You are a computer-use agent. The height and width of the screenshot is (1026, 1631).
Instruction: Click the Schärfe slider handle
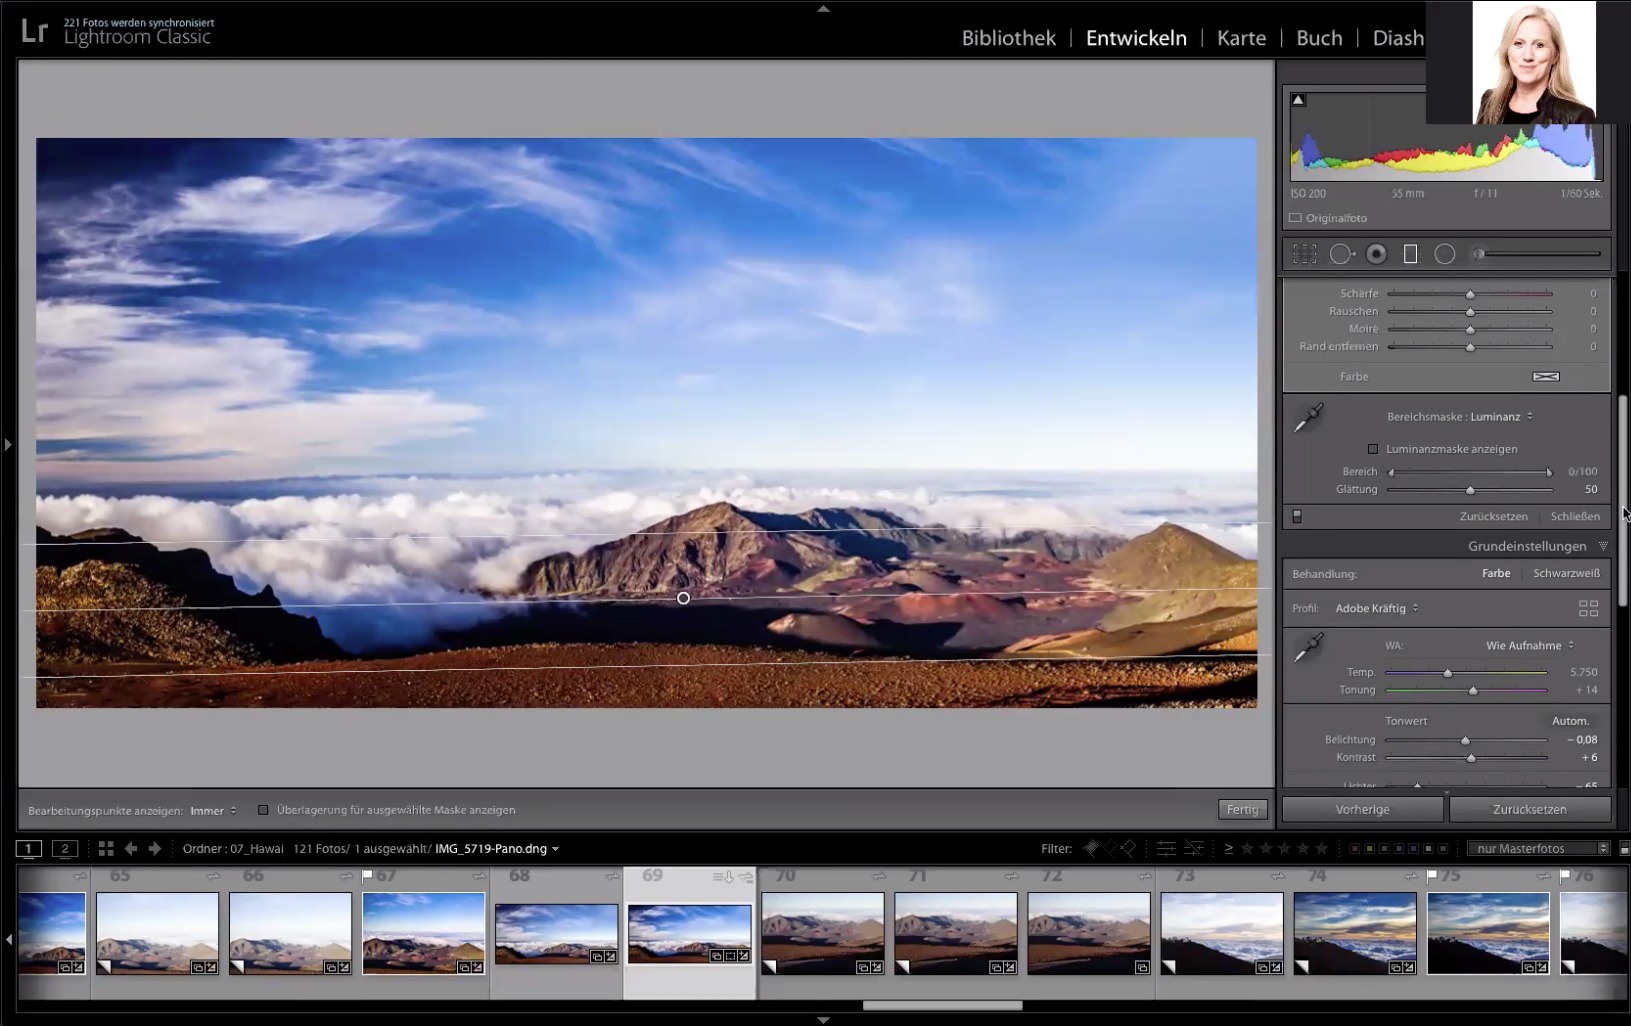[1470, 294]
